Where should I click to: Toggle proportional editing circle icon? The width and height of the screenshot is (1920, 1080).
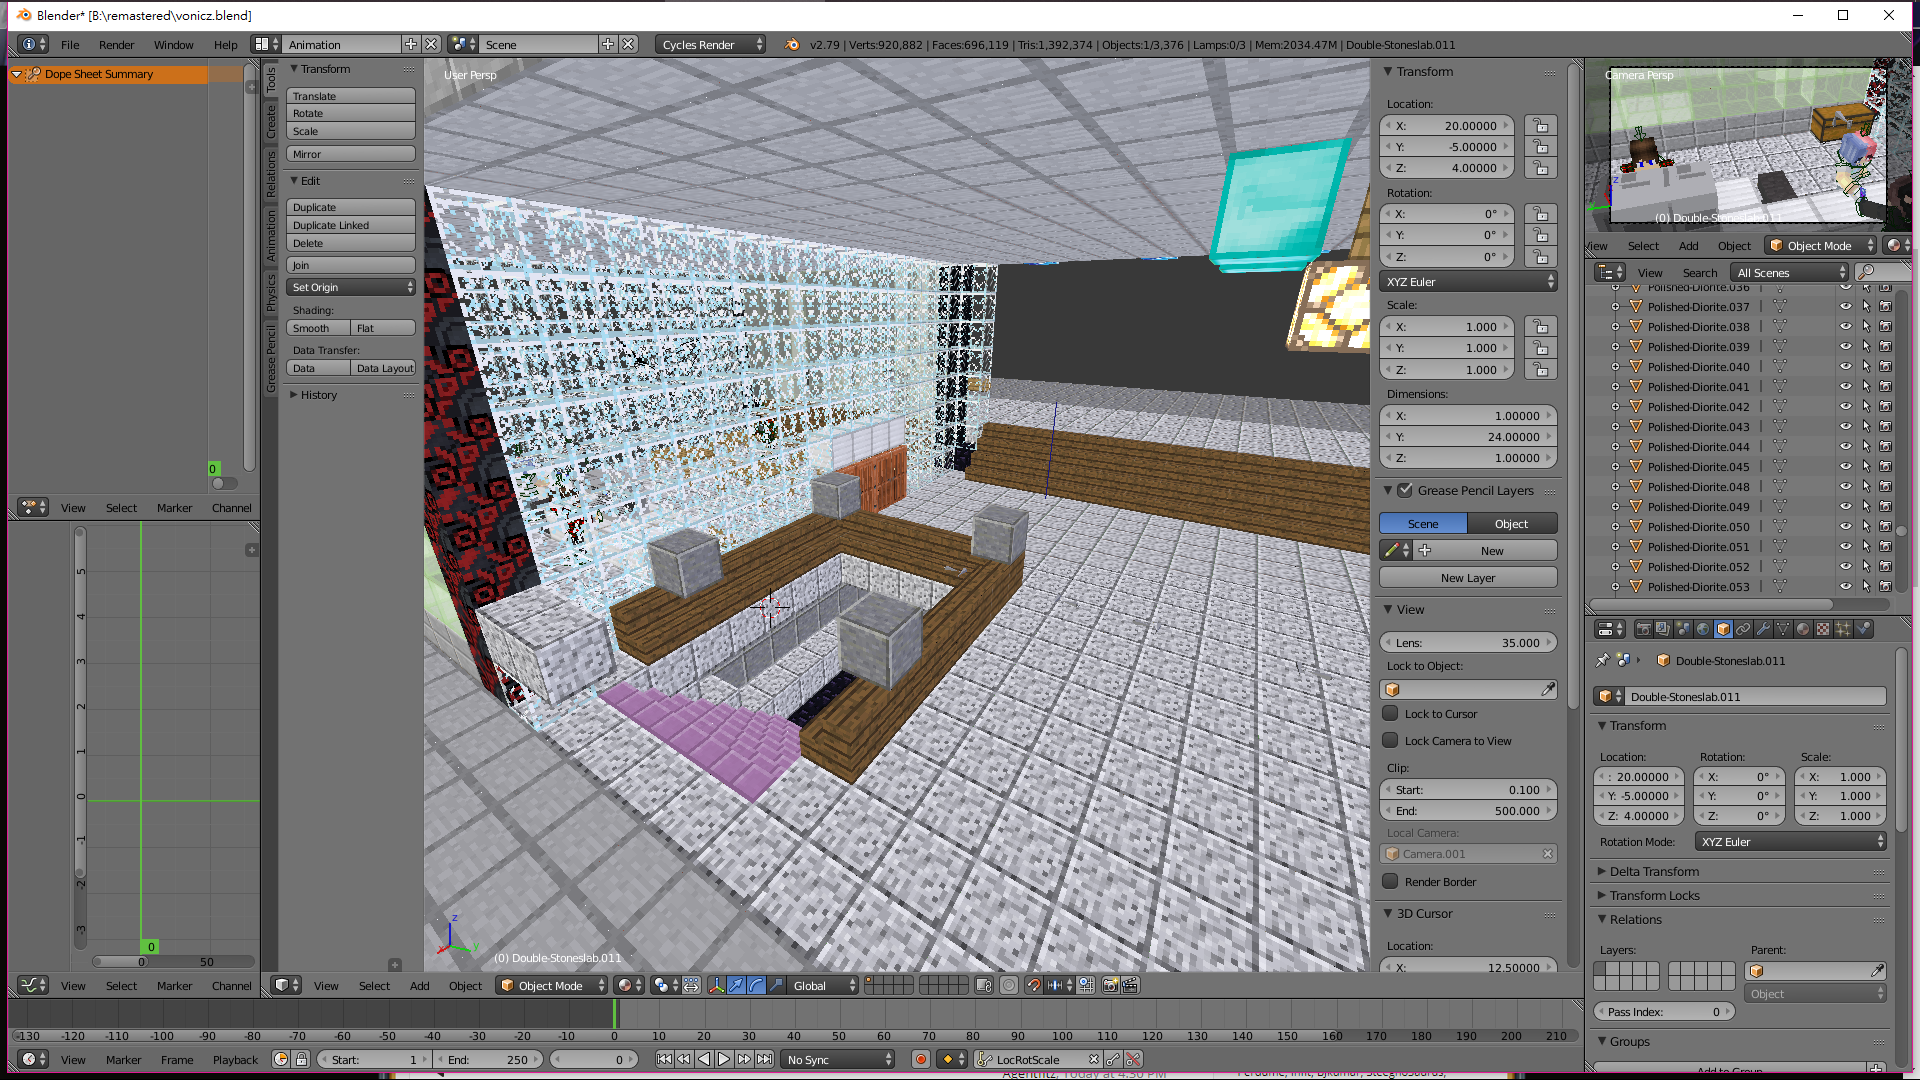tap(1009, 985)
